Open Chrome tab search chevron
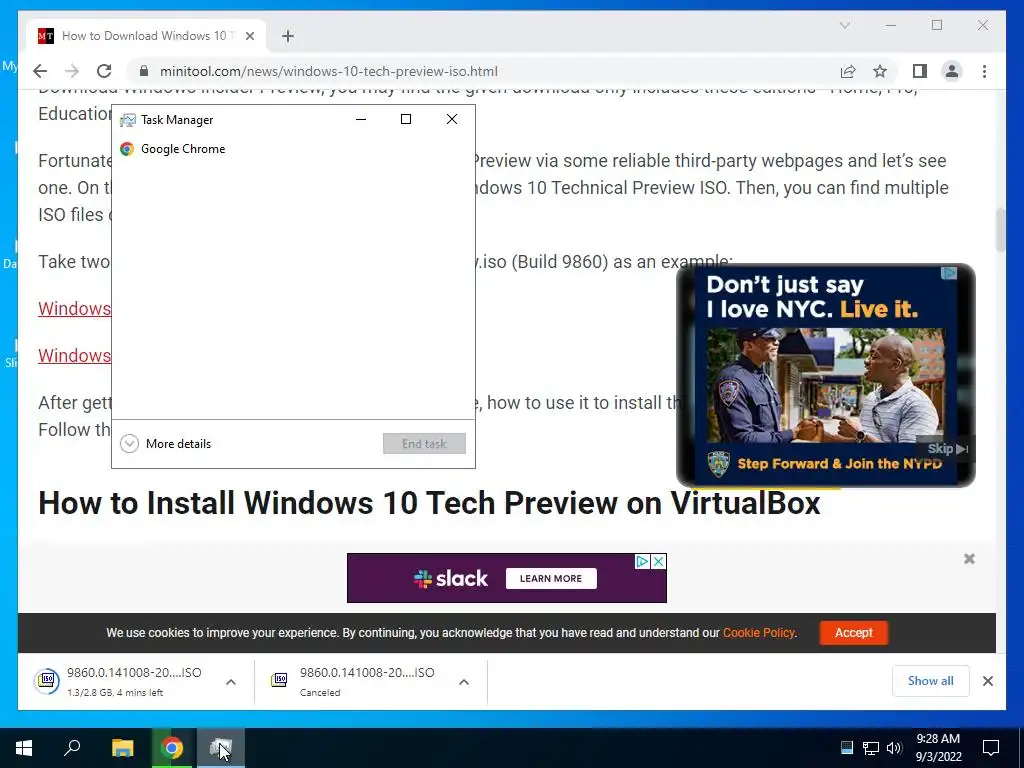 pyautogui.click(x=844, y=25)
